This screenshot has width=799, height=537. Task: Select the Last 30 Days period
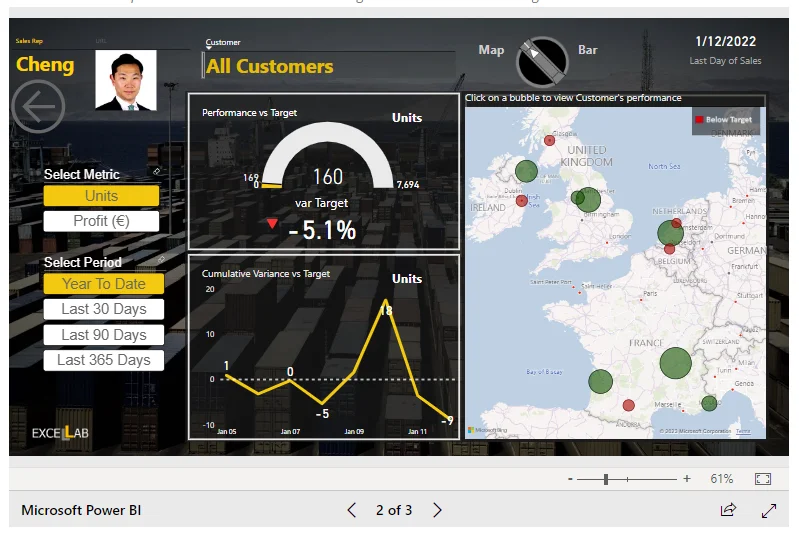(104, 309)
